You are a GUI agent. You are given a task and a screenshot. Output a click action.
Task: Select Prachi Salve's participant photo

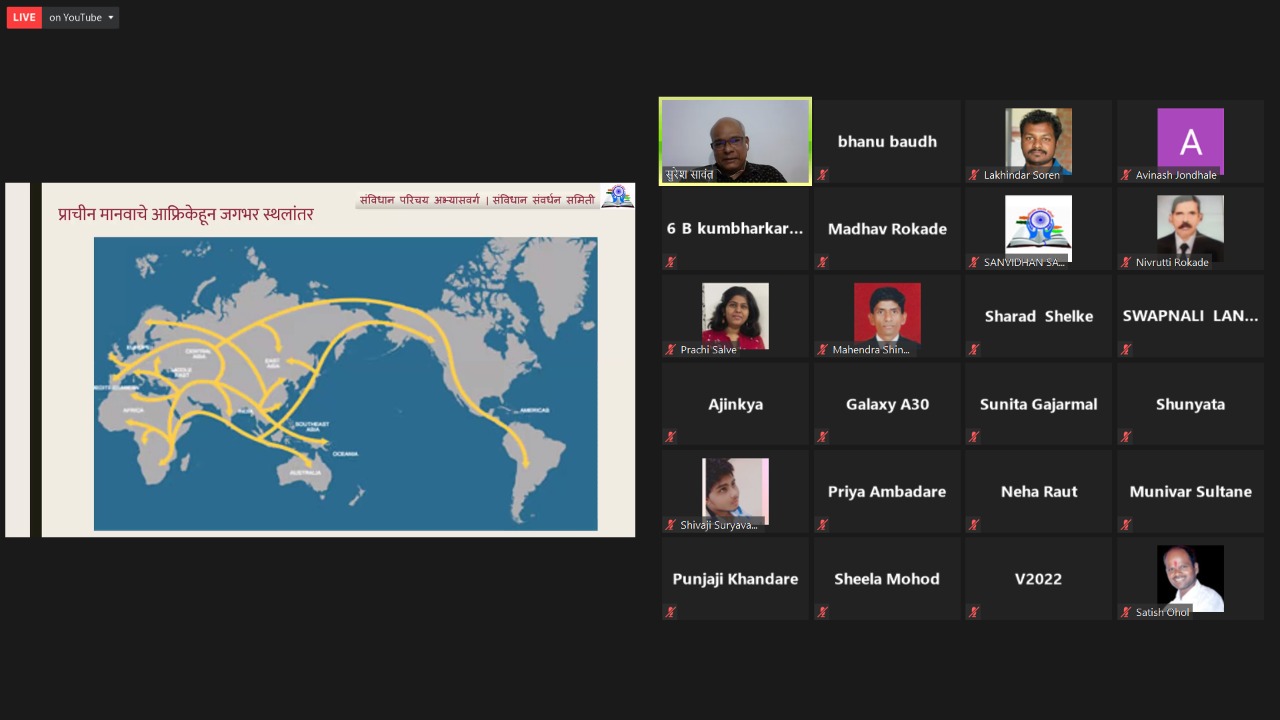tap(735, 315)
